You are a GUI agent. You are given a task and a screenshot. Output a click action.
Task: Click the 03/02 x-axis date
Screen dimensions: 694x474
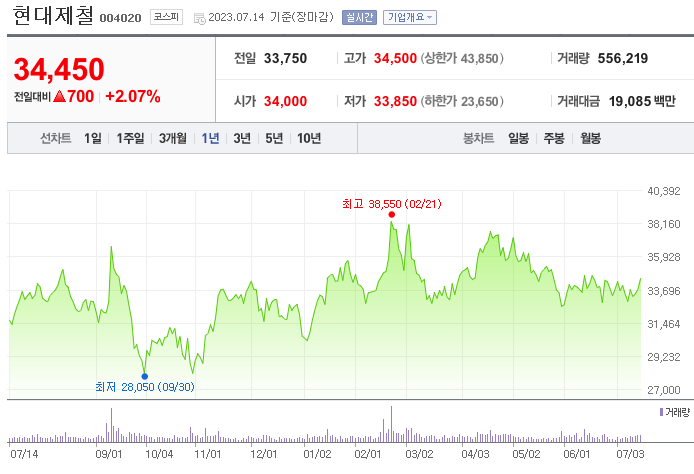point(419,454)
